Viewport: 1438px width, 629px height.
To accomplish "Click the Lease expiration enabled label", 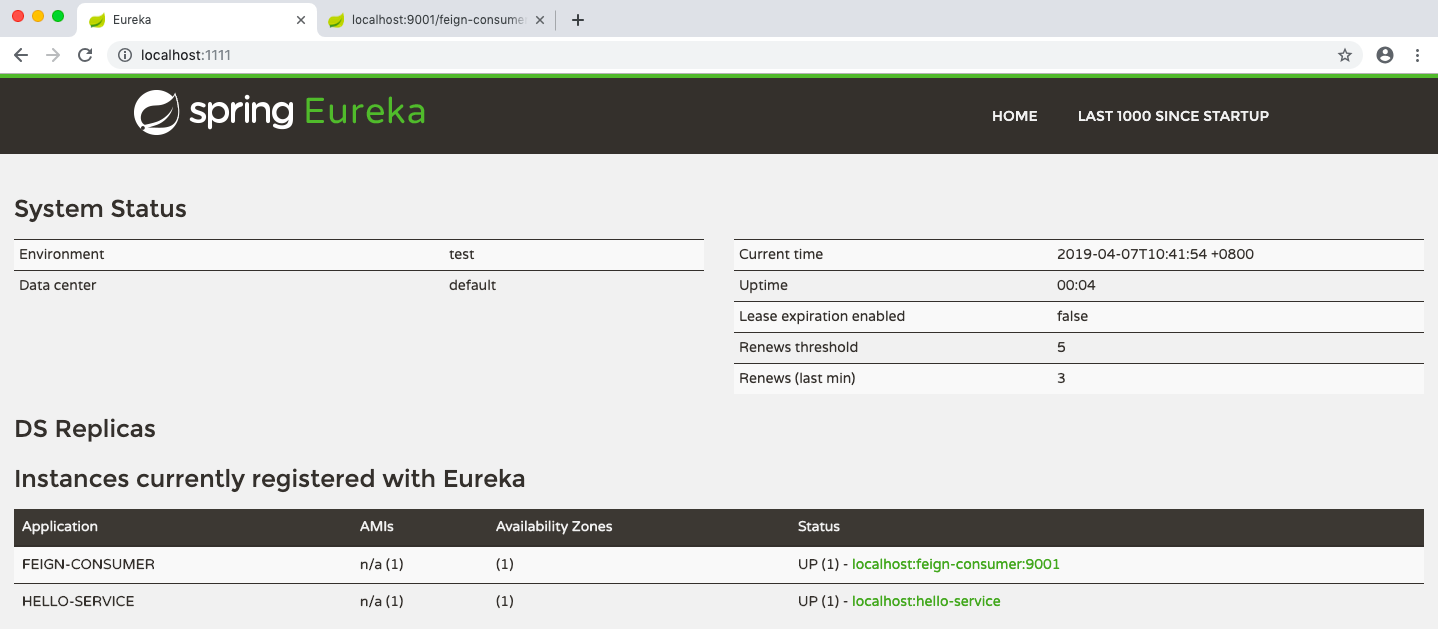I will pos(822,316).
